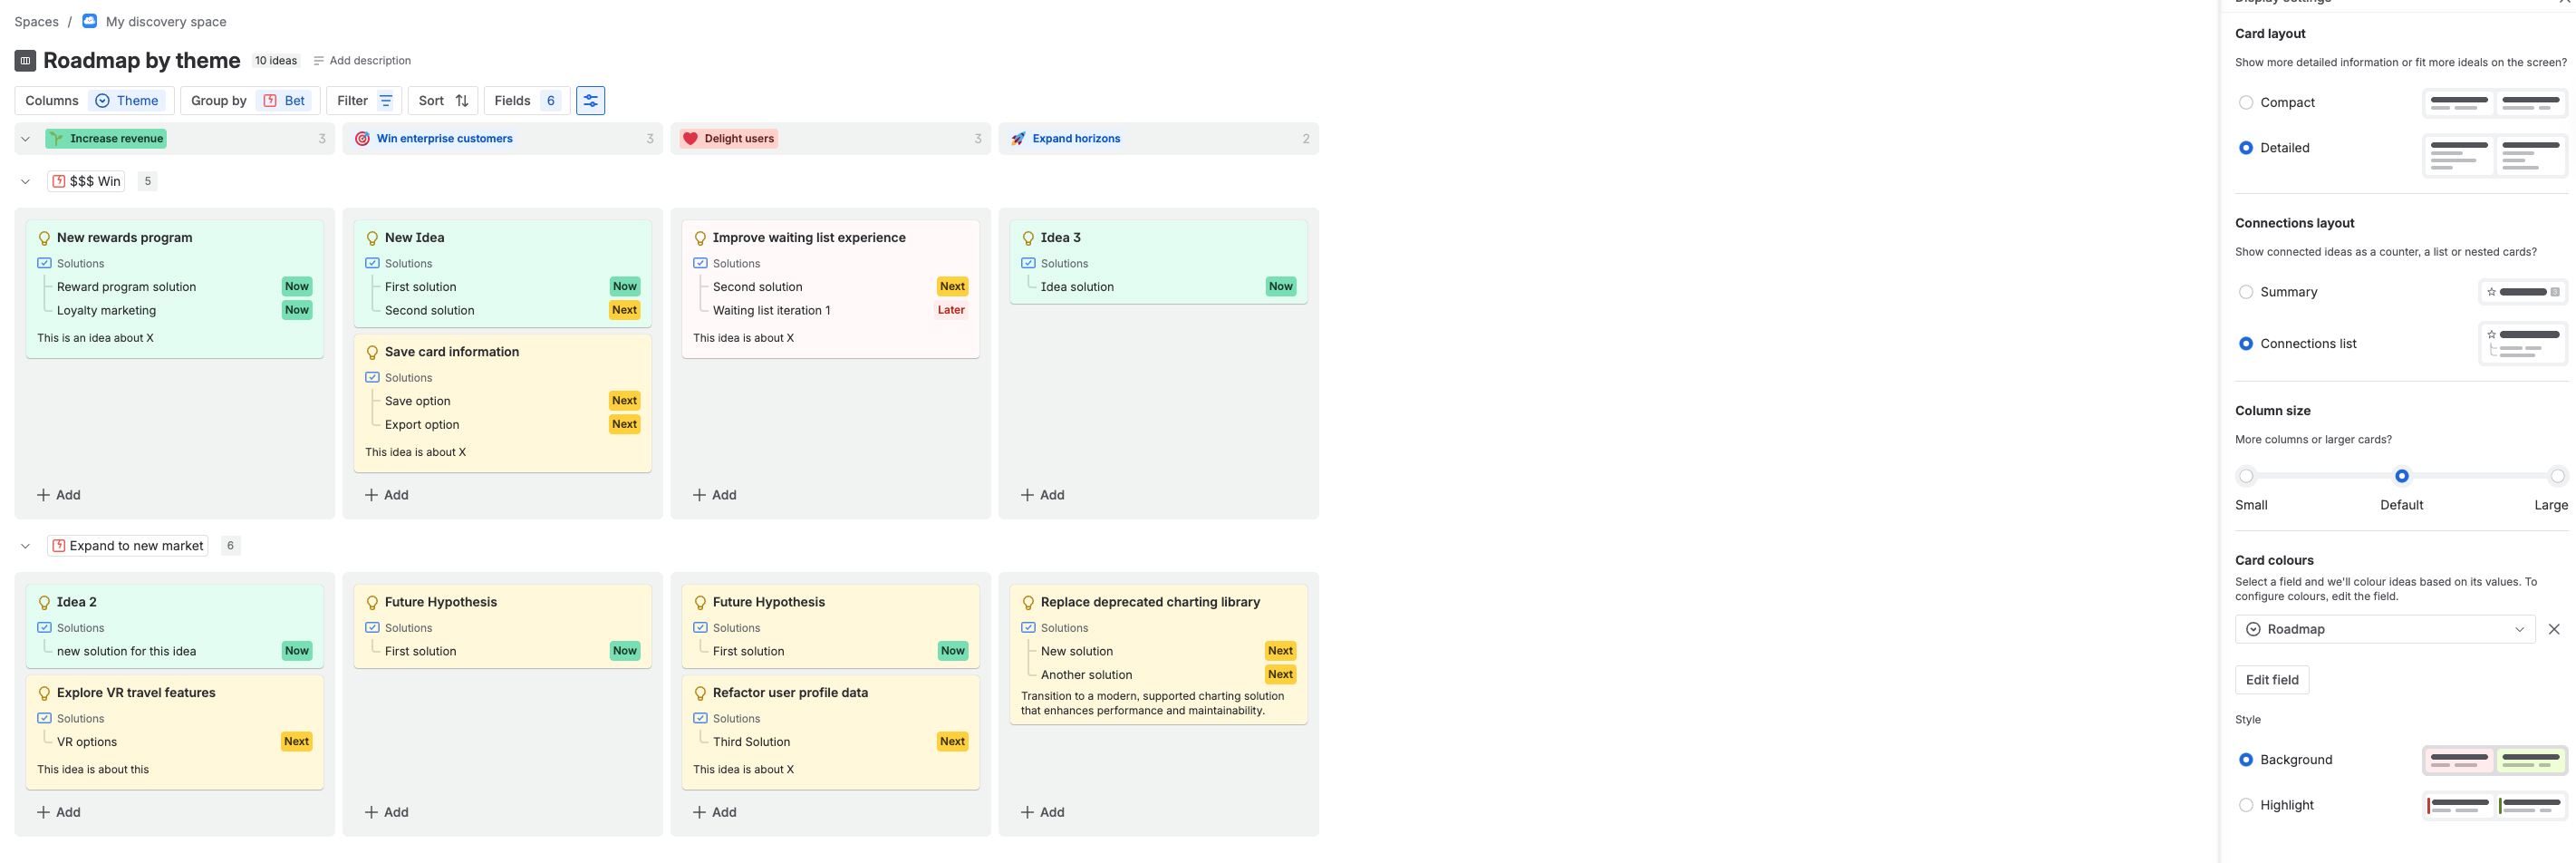Click the rocket icon on Expand horizons column
This screenshot has height=863, width=2576.
tap(1018, 139)
